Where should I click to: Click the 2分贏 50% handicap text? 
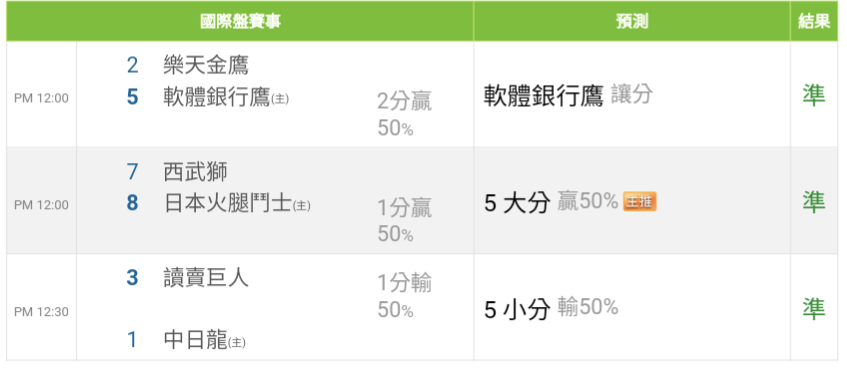[404, 115]
